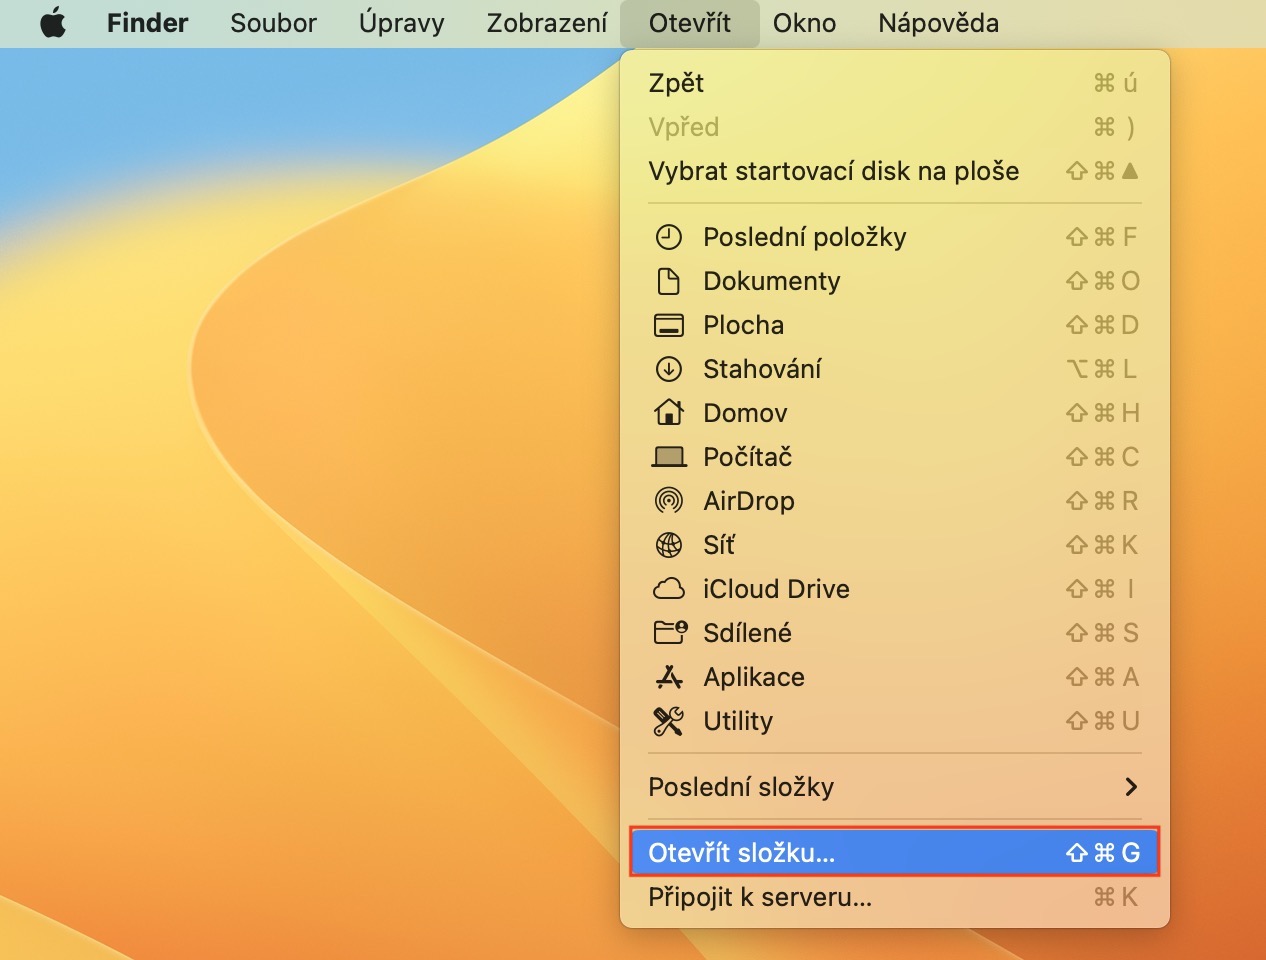Screen dimensions: 1266x960
Task: Open the Apple menu
Action: tap(53, 23)
